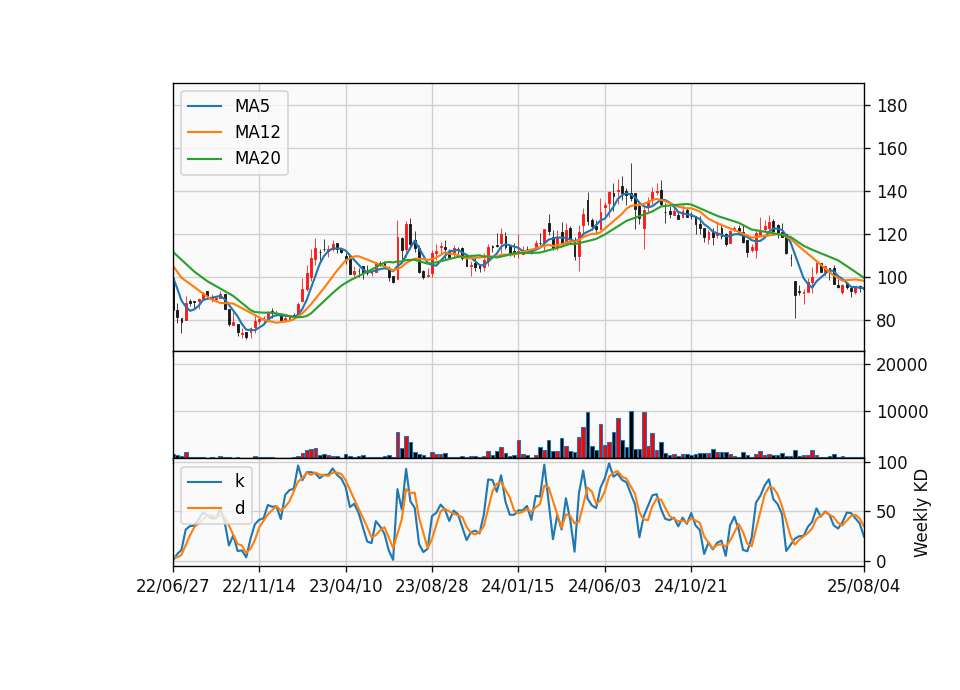This screenshot has height=690, width=960.
Task: Click the d legend label in KD panel
Action: (x=239, y=508)
